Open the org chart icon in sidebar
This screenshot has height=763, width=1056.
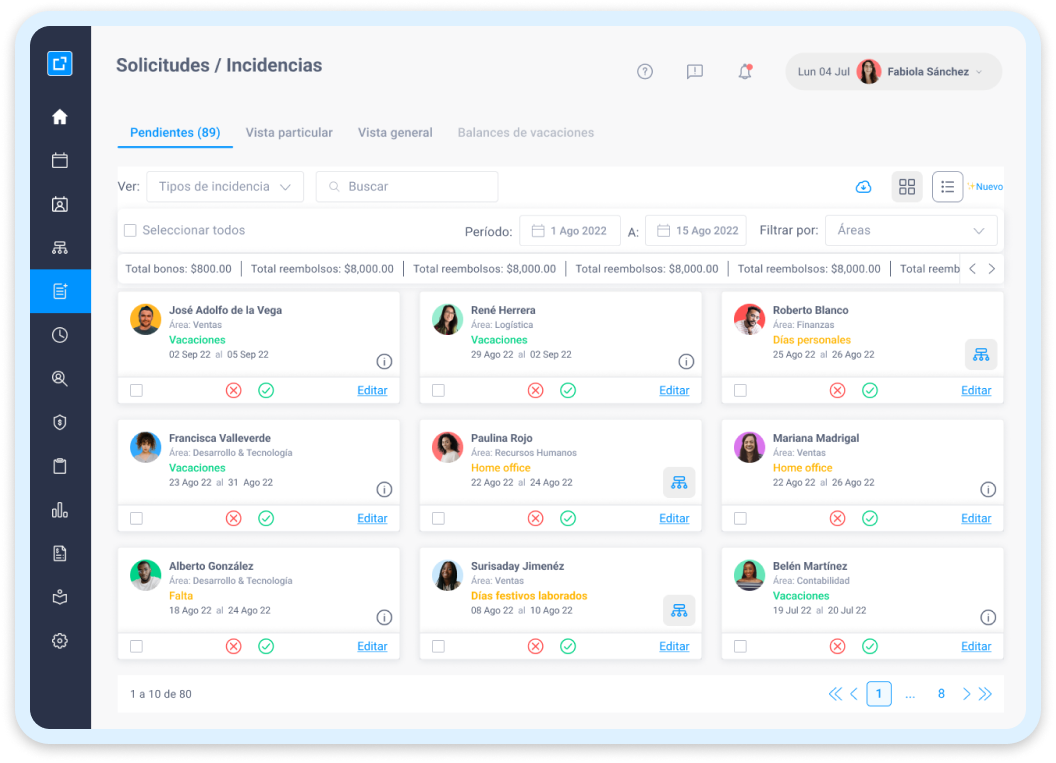(60, 248)
